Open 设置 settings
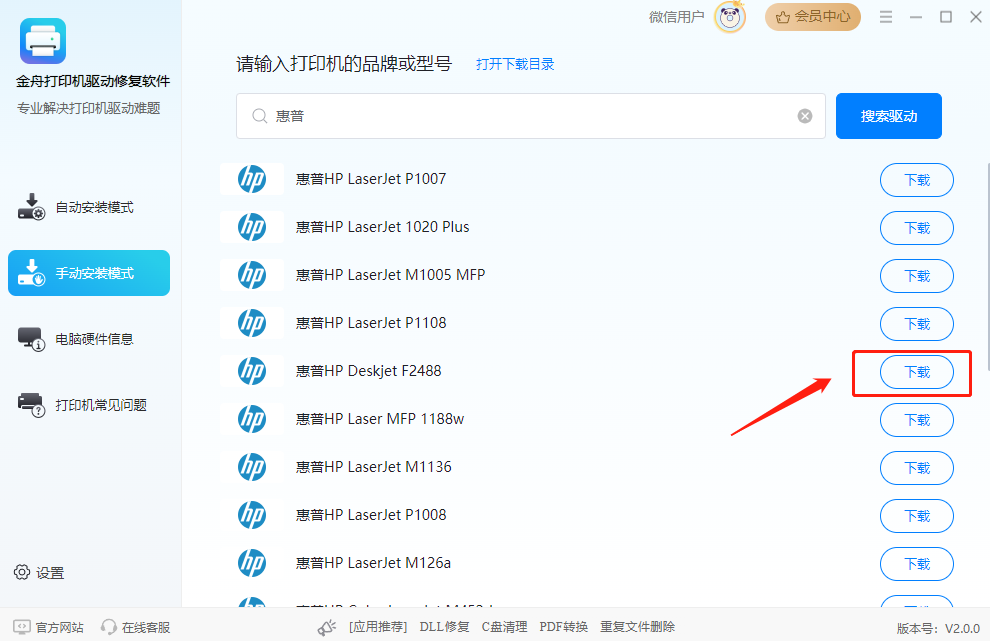This screenshot has width=990, height=641. [x=39, y=573]
